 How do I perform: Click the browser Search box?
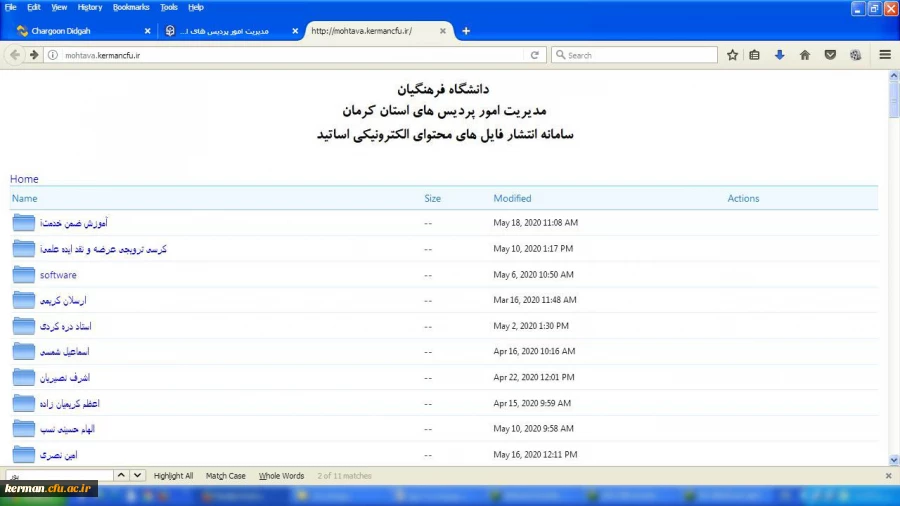634,55
